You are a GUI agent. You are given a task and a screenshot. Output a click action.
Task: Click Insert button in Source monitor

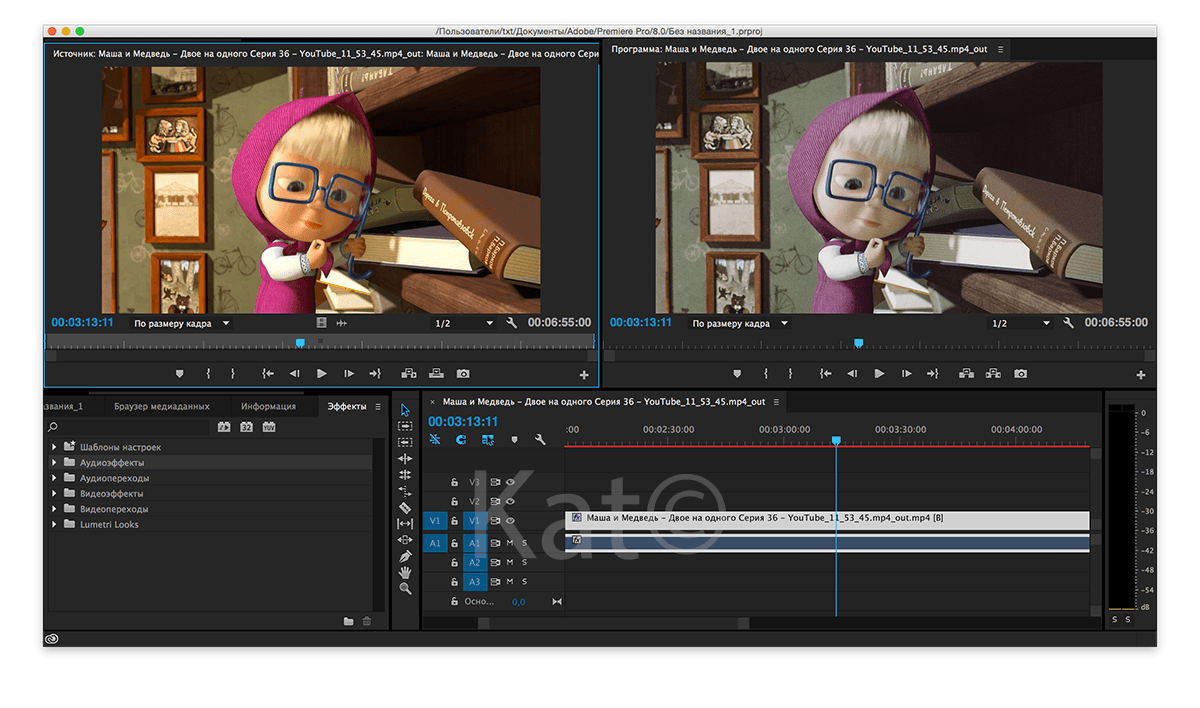409,373
